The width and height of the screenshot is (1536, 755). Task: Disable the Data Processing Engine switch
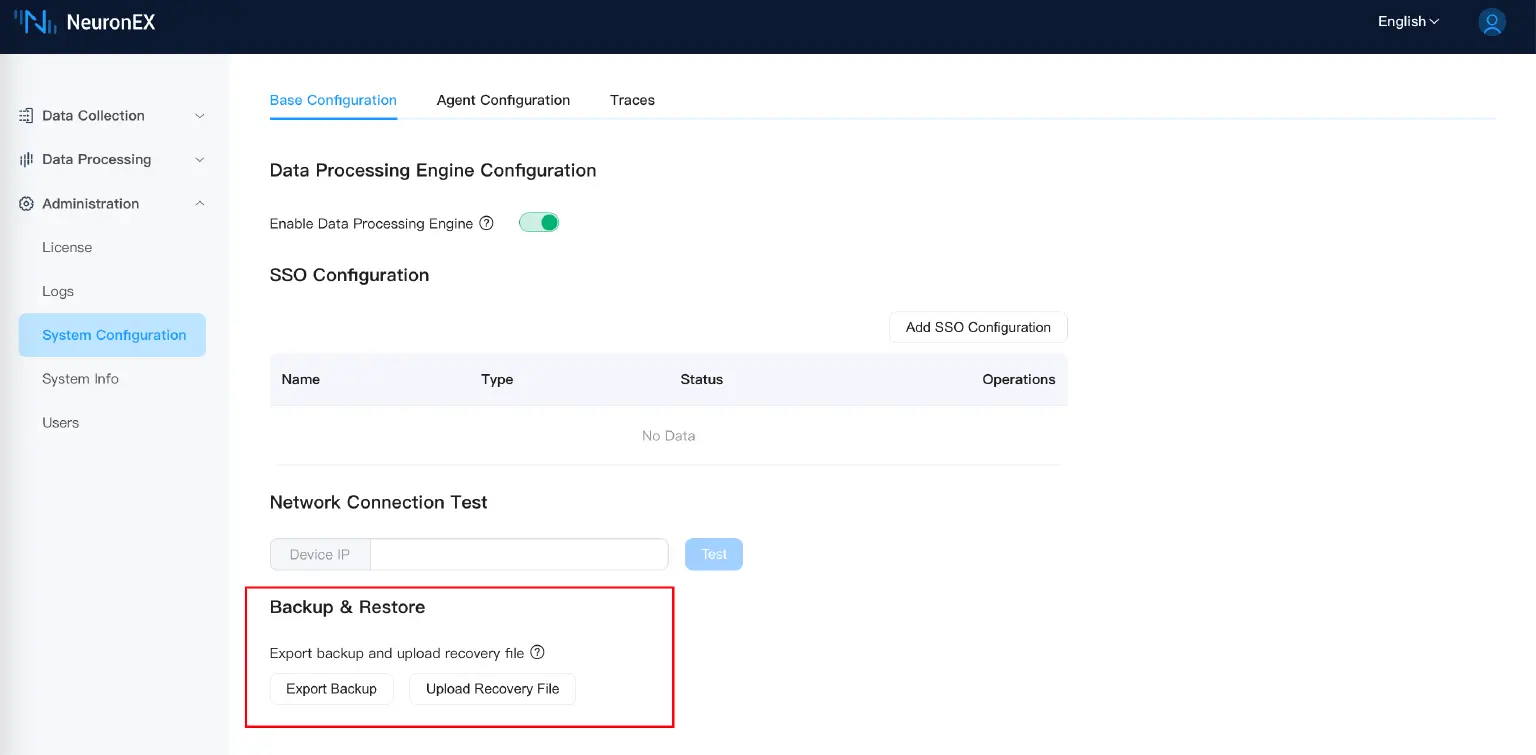click(x=538, y=223)
